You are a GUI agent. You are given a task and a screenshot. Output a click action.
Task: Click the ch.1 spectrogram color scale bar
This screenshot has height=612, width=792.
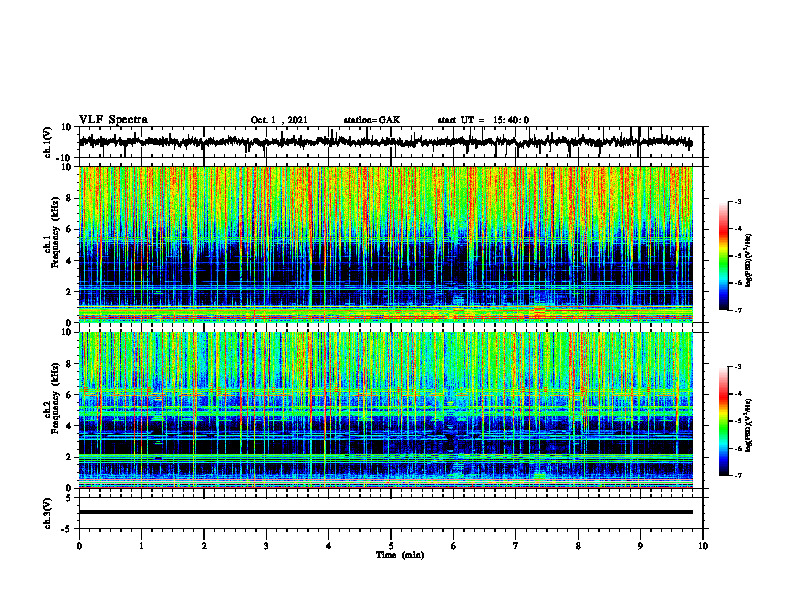723,256
